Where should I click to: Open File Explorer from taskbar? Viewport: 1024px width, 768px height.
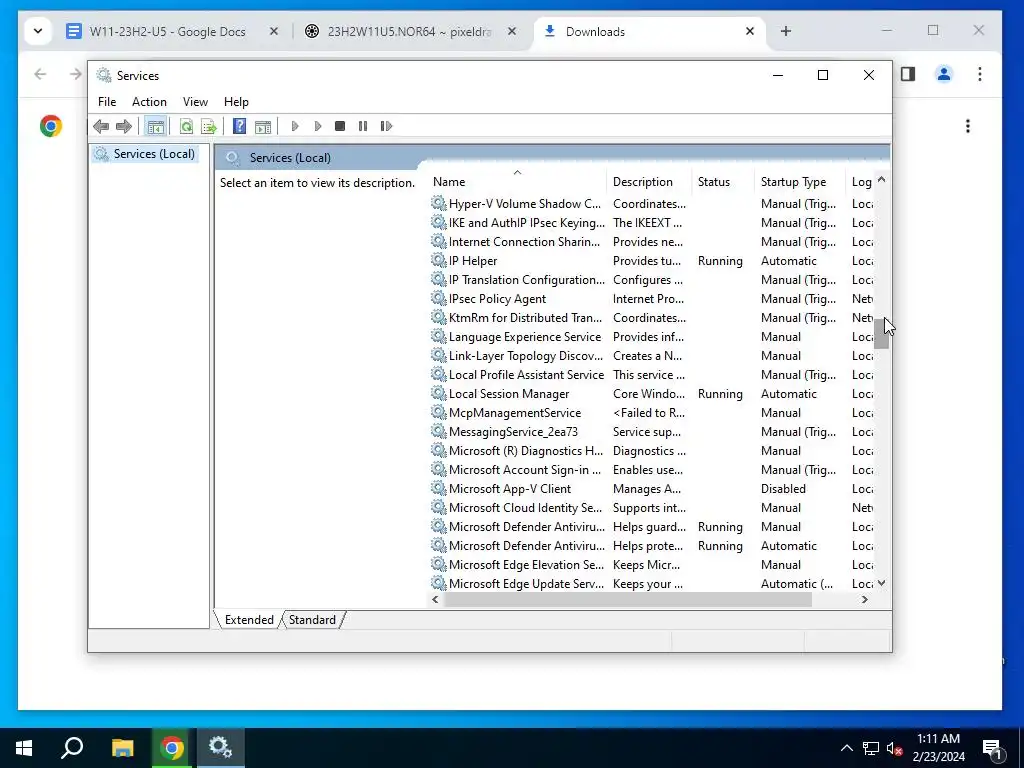click(x=122, y=748)
